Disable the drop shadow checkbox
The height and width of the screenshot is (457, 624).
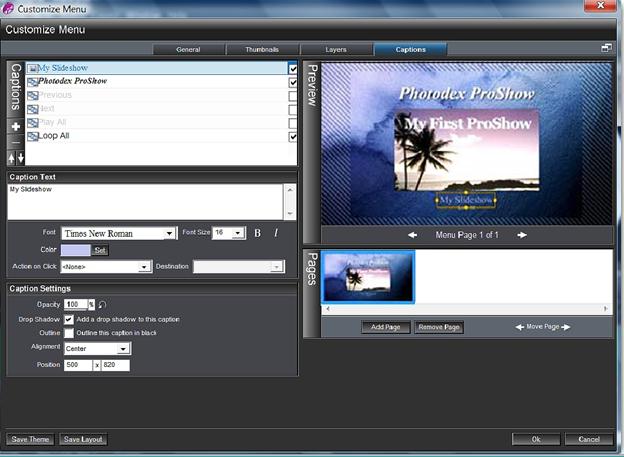pos(69,319)
